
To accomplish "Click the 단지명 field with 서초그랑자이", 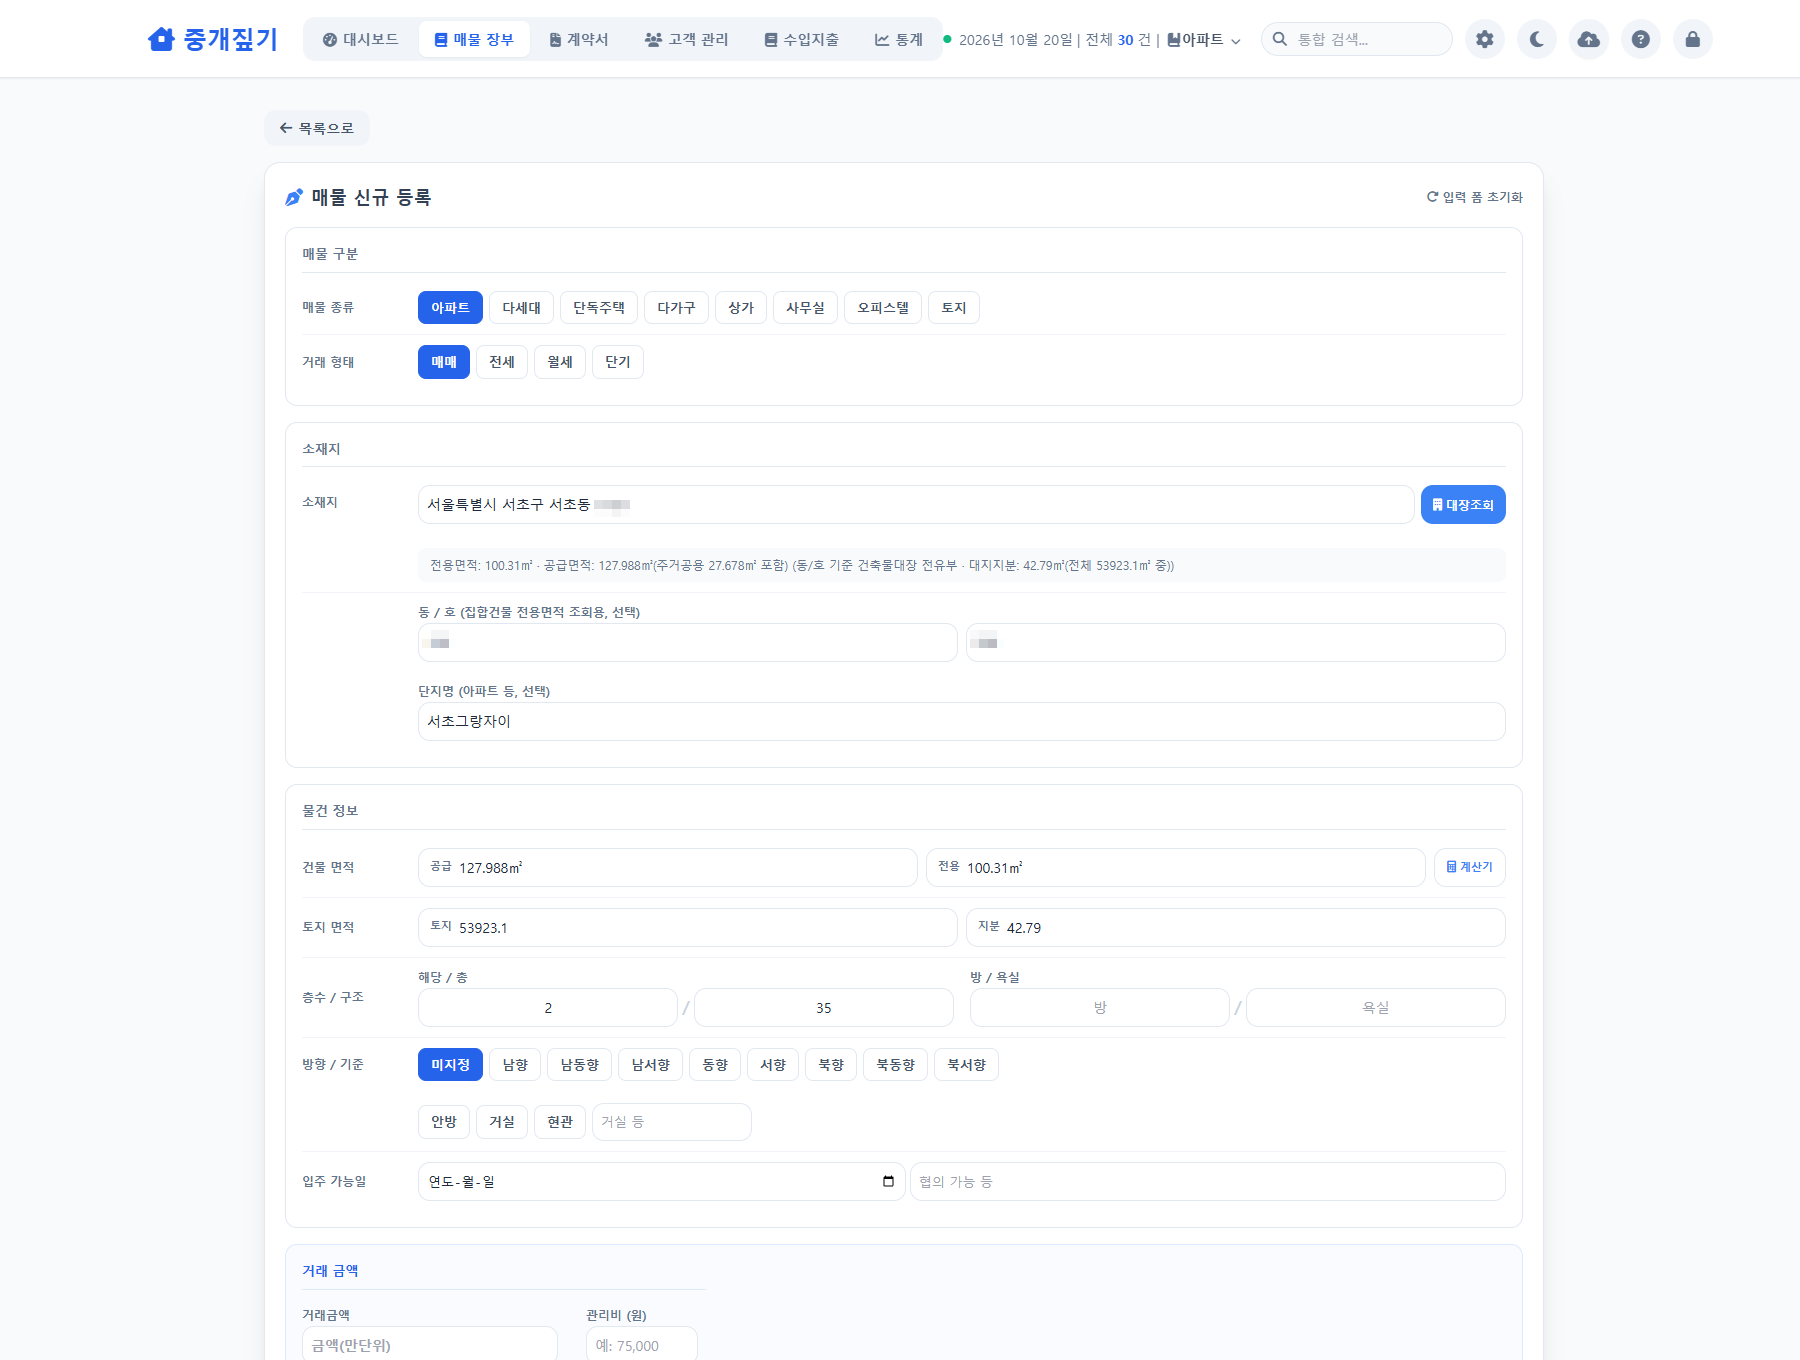I will pyautogui.click(x=962, y=721).
